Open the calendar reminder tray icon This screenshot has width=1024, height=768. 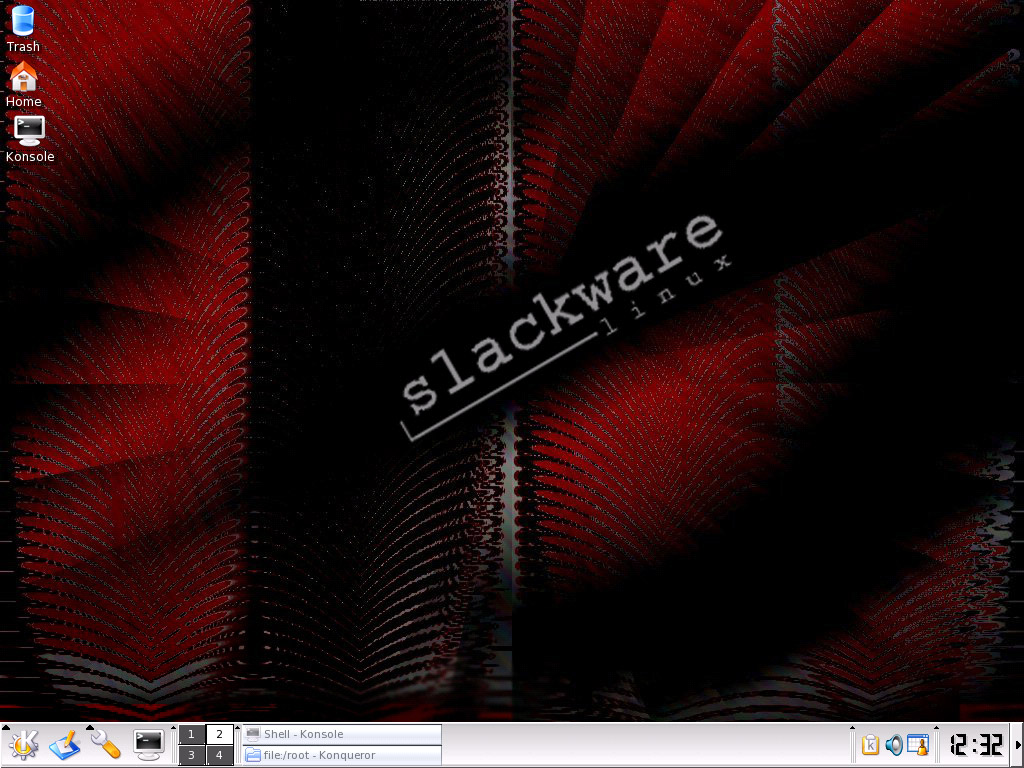pyautogui.click(x=918, y=745)
